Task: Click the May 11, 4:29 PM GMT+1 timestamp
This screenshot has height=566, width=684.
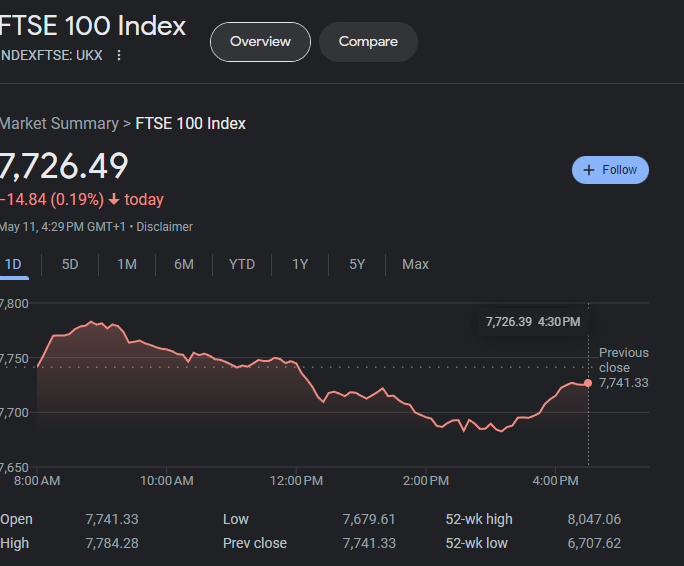Action: (x=62, y=227)
